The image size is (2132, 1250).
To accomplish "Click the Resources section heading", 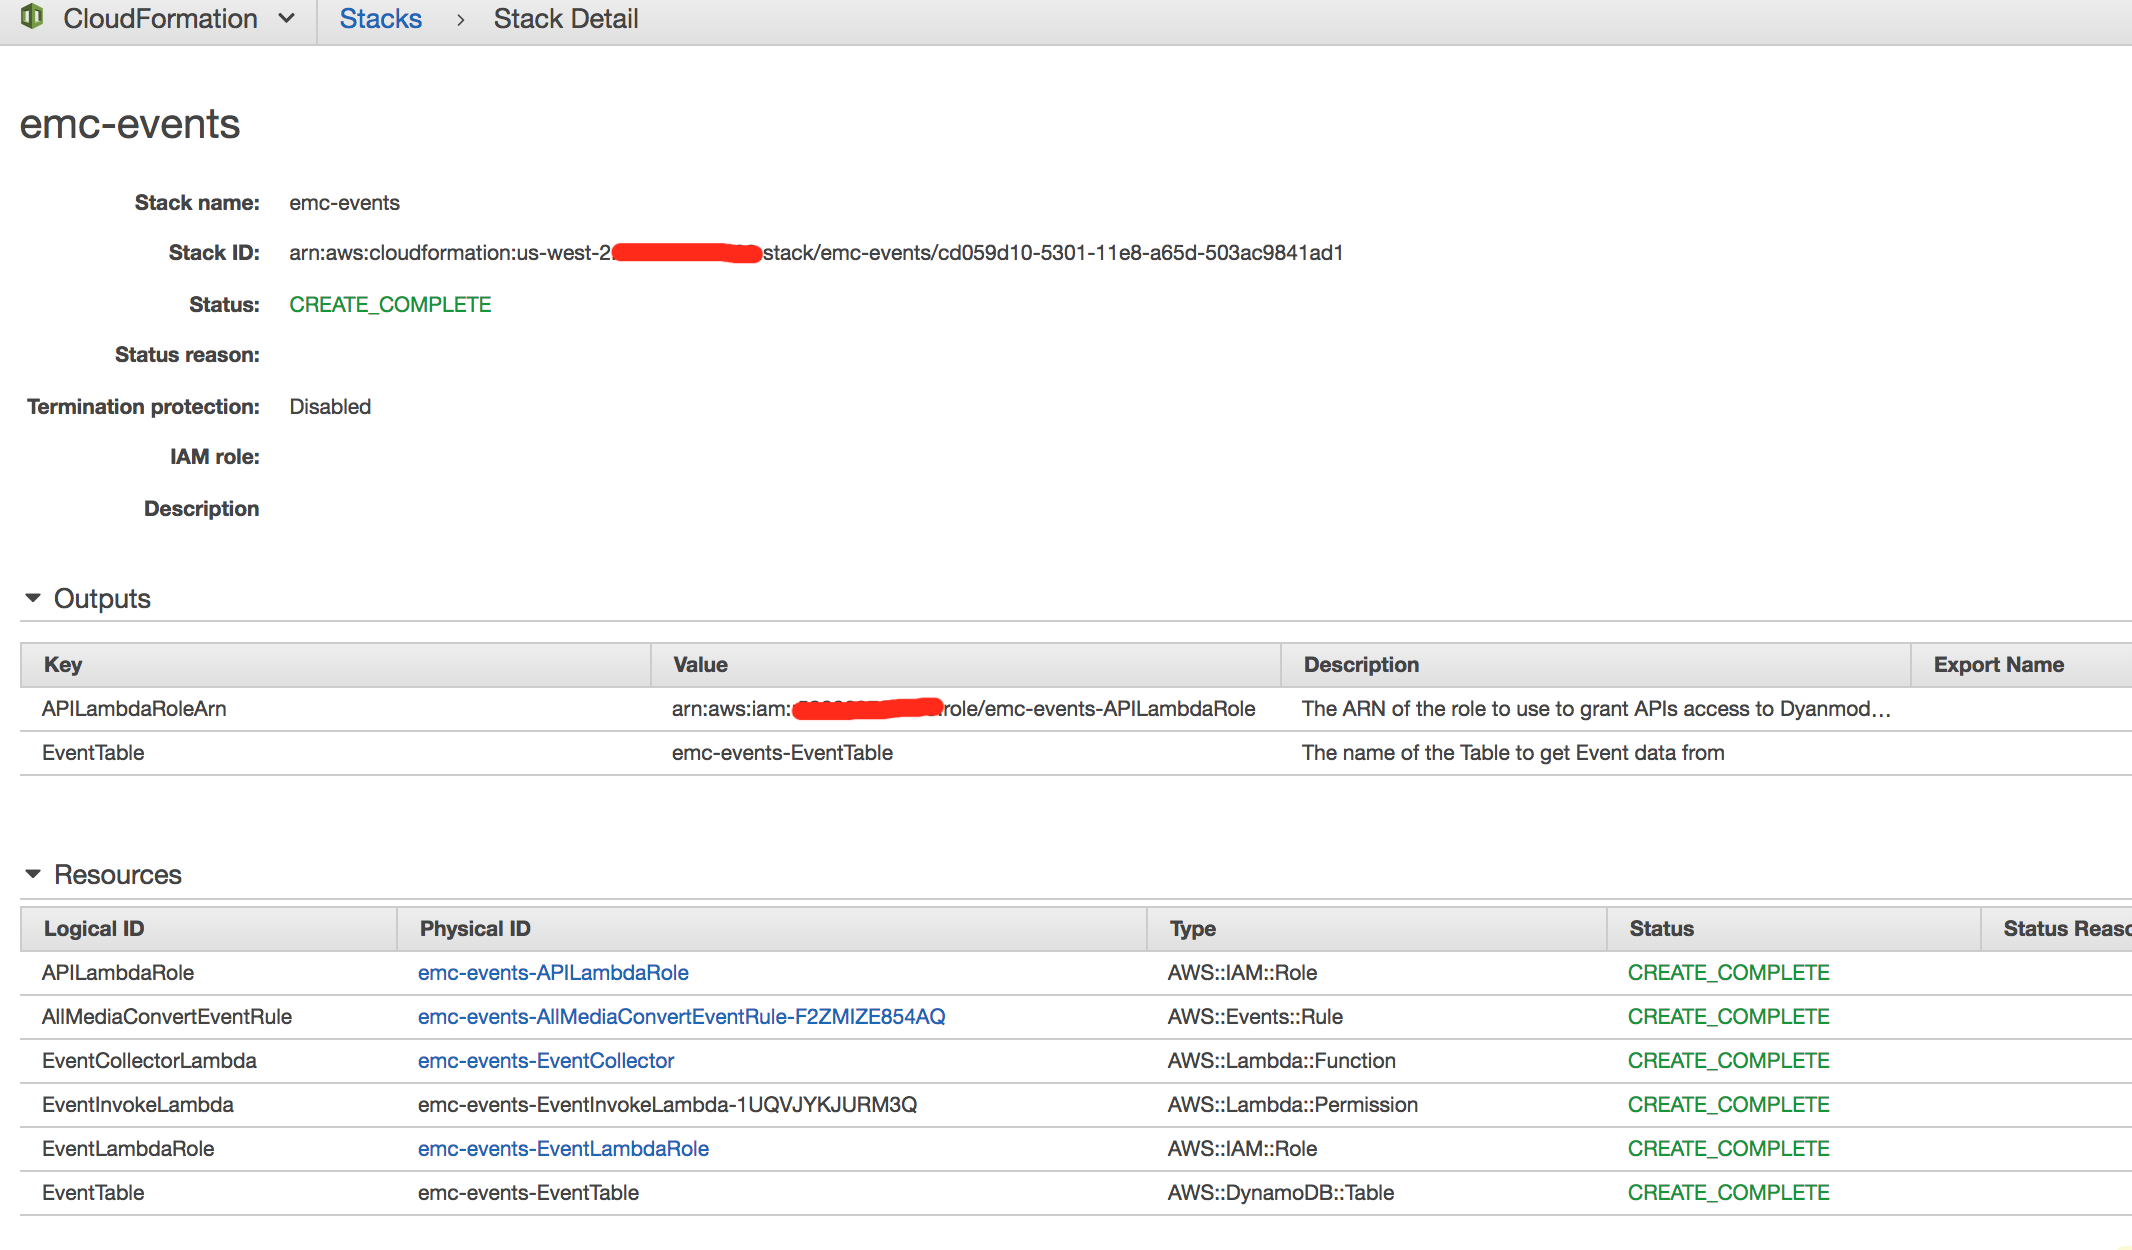I will 118,874.
